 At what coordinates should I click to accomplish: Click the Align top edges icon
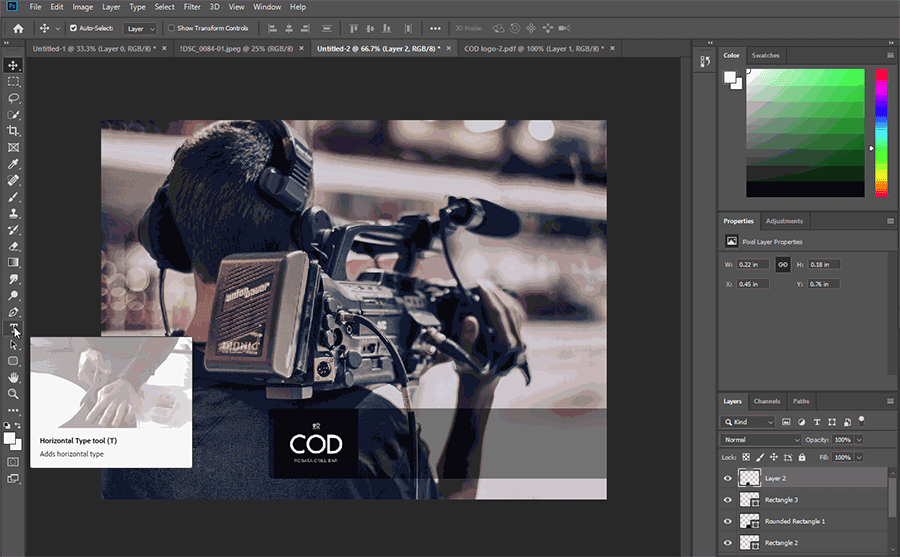(354, 28)
